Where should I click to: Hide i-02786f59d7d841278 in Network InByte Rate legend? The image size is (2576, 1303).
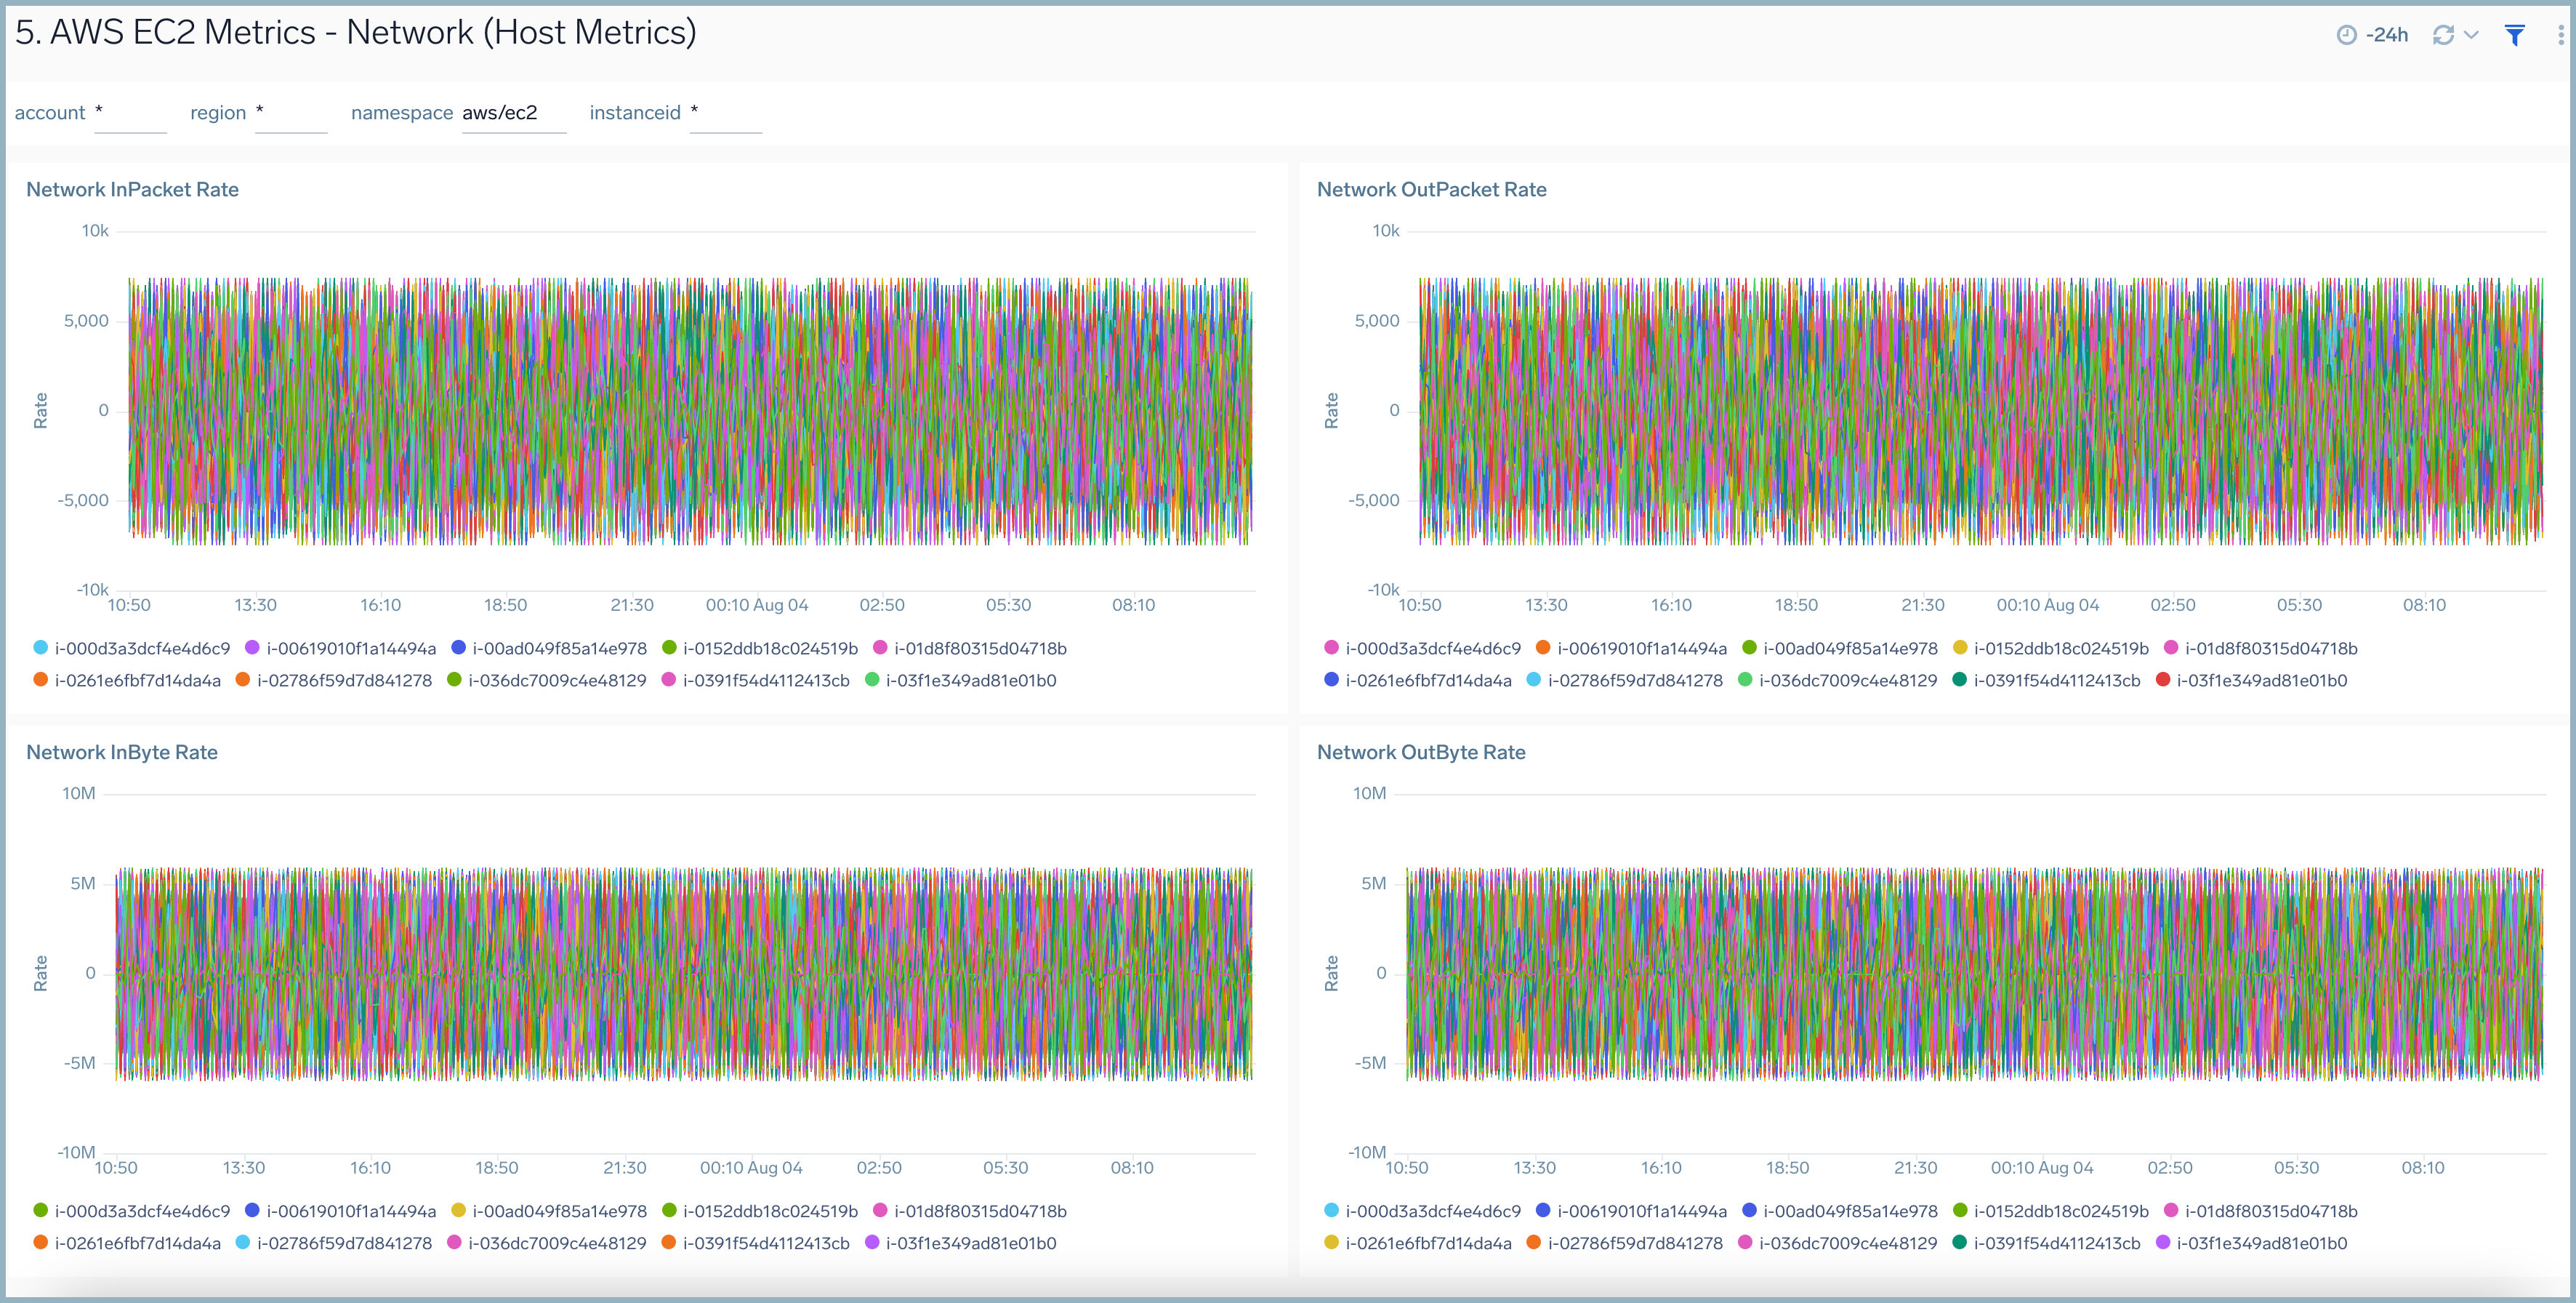[346, 1243]
